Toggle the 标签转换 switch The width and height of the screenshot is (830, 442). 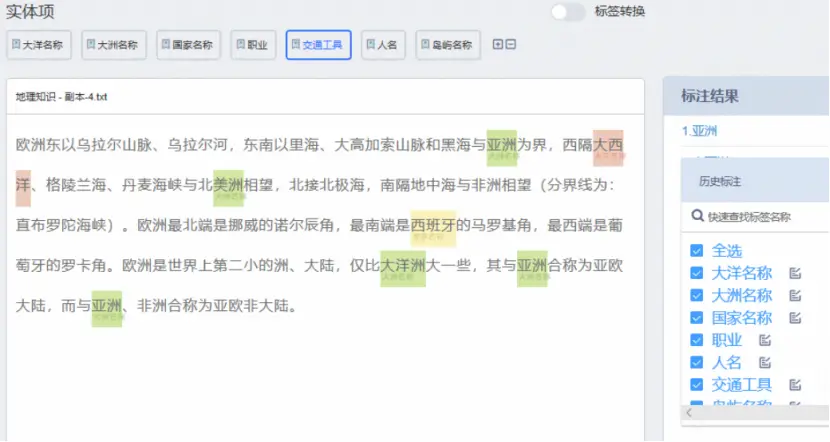[568, 12]
